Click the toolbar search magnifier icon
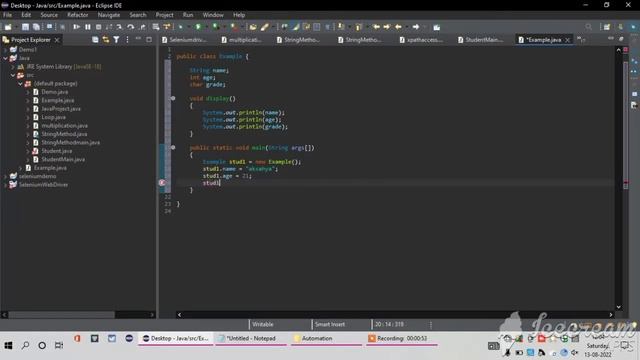The width and height of the screenshot is (640, 360). click(588, 27)
